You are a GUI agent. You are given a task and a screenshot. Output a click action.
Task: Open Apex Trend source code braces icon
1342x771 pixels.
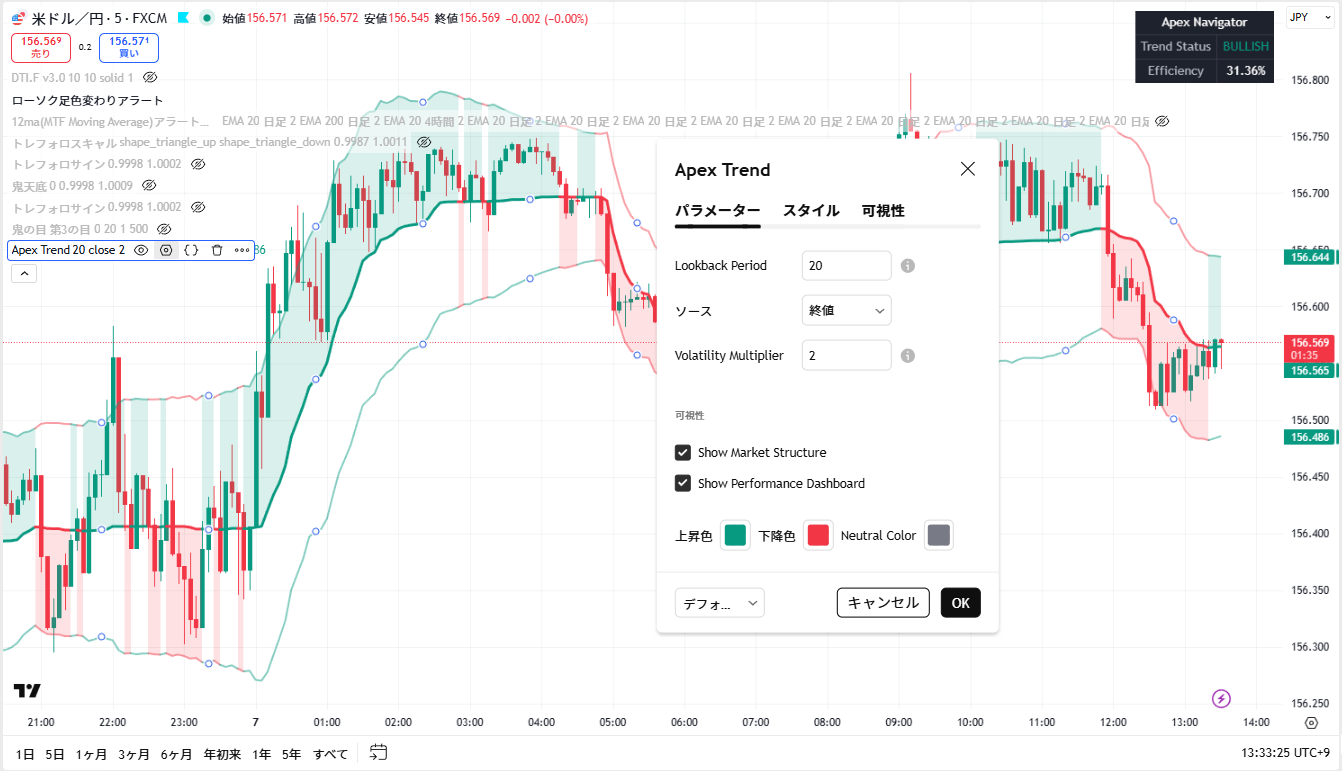click(191, 250)
